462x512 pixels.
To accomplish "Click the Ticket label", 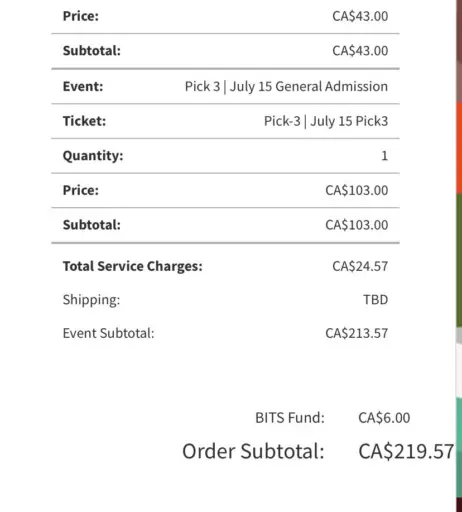I will (x=84, y=121).
